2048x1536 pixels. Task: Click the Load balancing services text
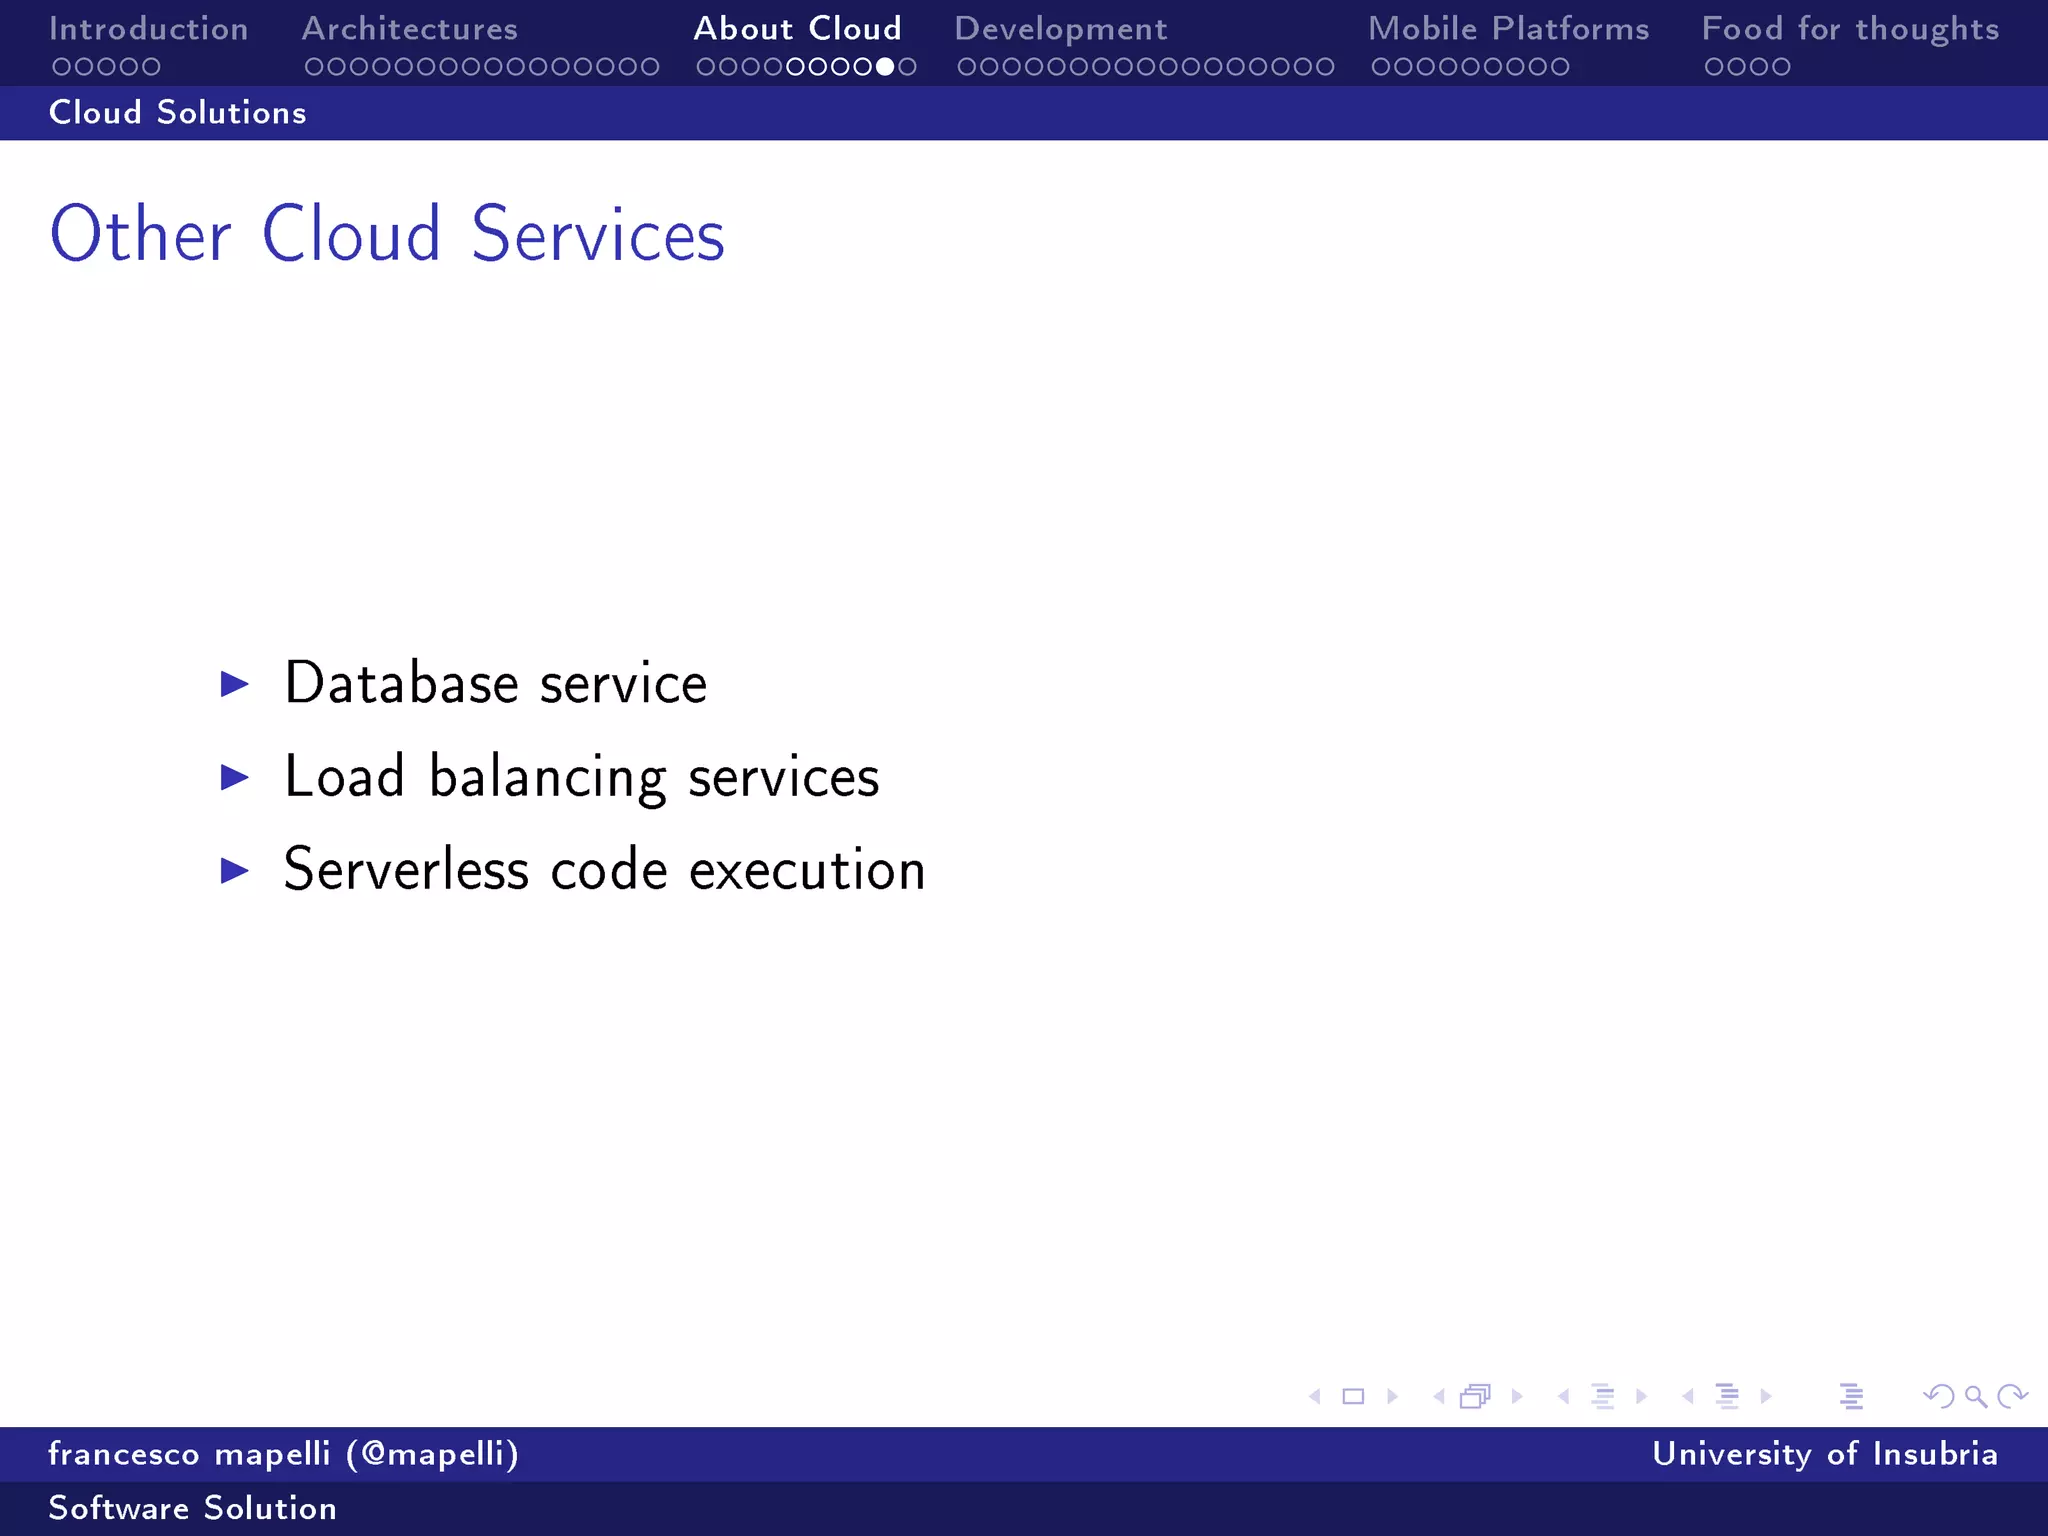pyautogui.click(x=582, y=777)
